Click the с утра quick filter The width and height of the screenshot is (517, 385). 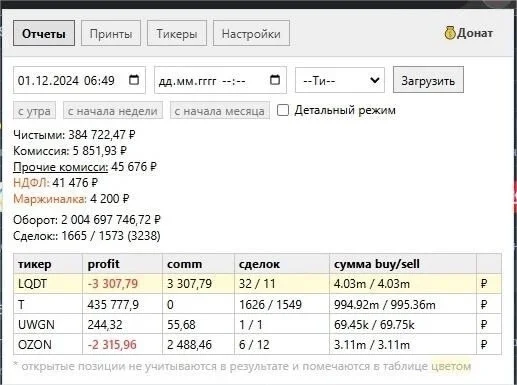(x=34, y=110)
